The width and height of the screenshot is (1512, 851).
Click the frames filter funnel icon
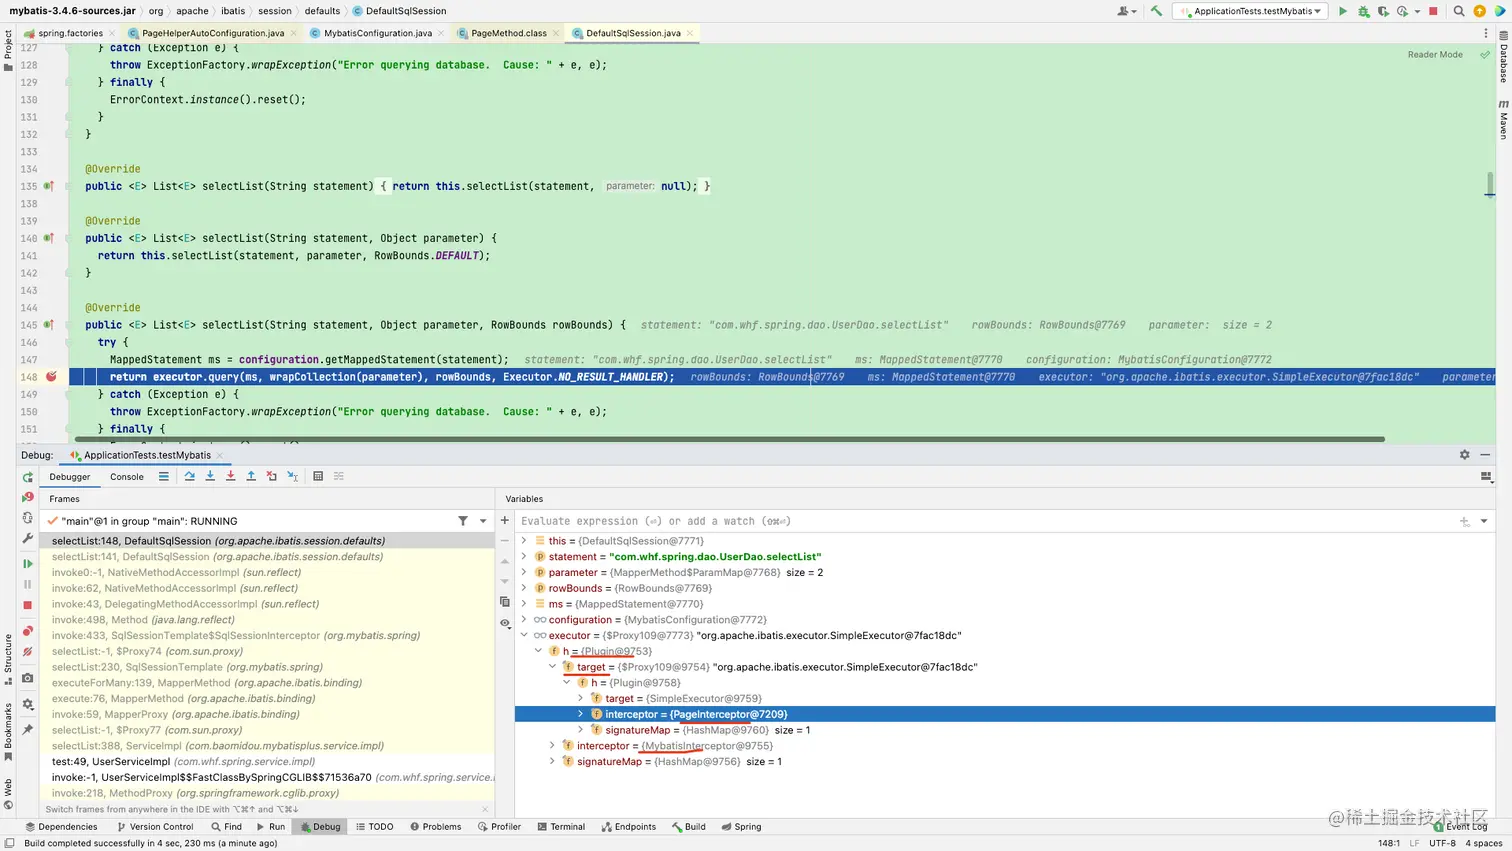point(463,521)
